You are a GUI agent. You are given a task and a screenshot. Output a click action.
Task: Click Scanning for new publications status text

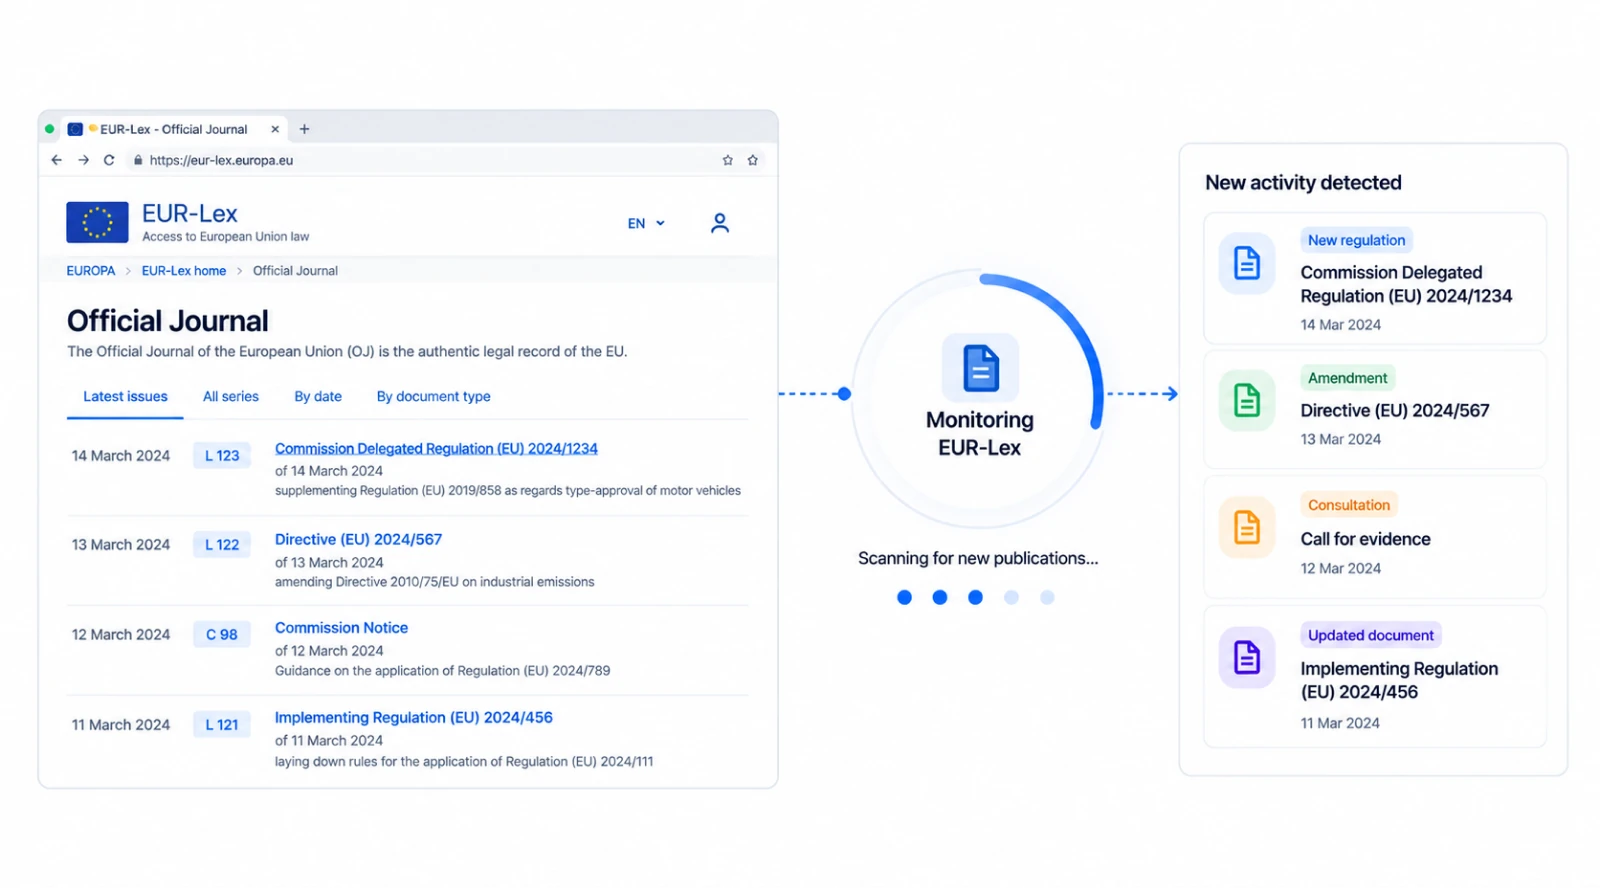tap(978, 559)
